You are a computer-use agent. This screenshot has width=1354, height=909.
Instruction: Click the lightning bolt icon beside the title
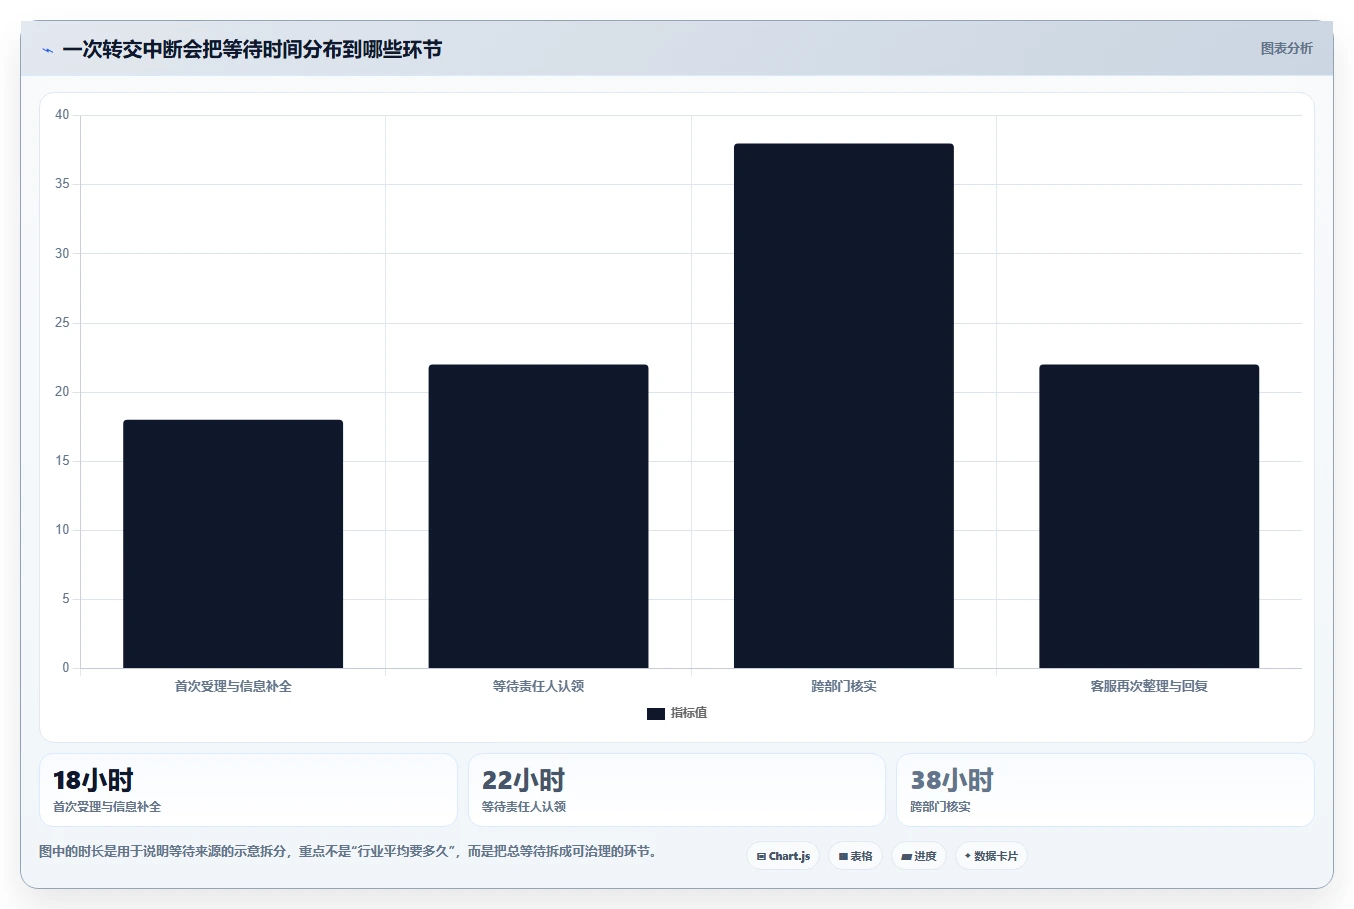[x=47, y=50]
